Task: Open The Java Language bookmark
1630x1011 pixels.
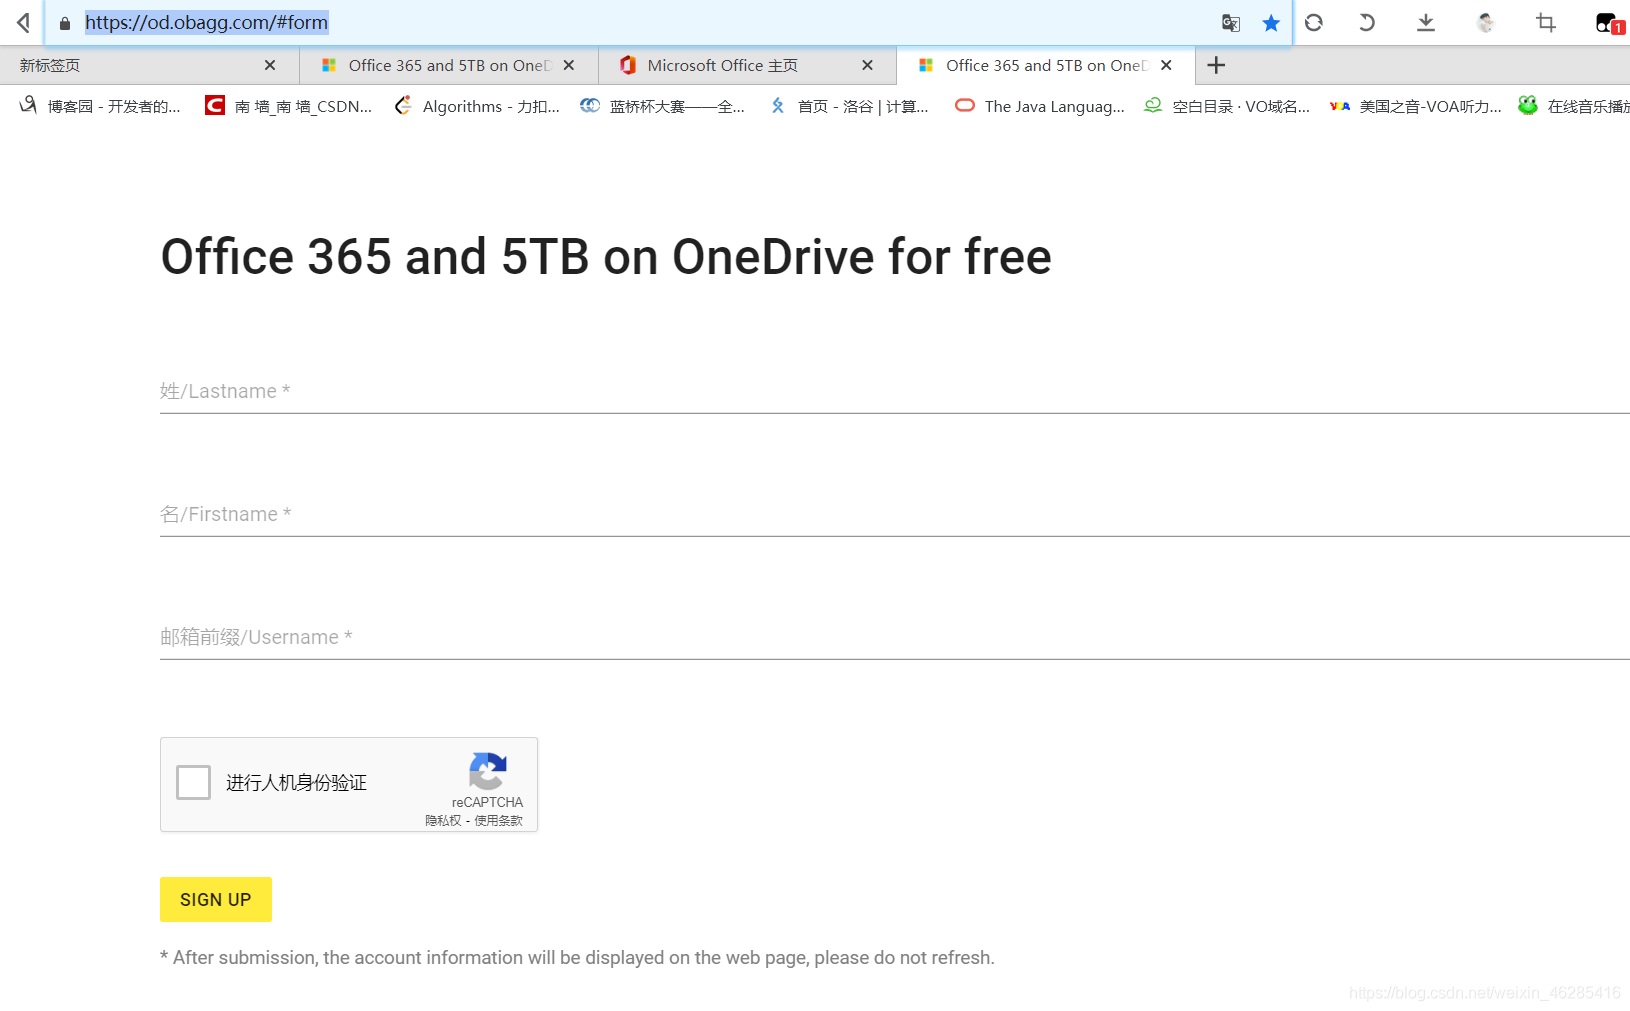Action: pos(1040,106)
